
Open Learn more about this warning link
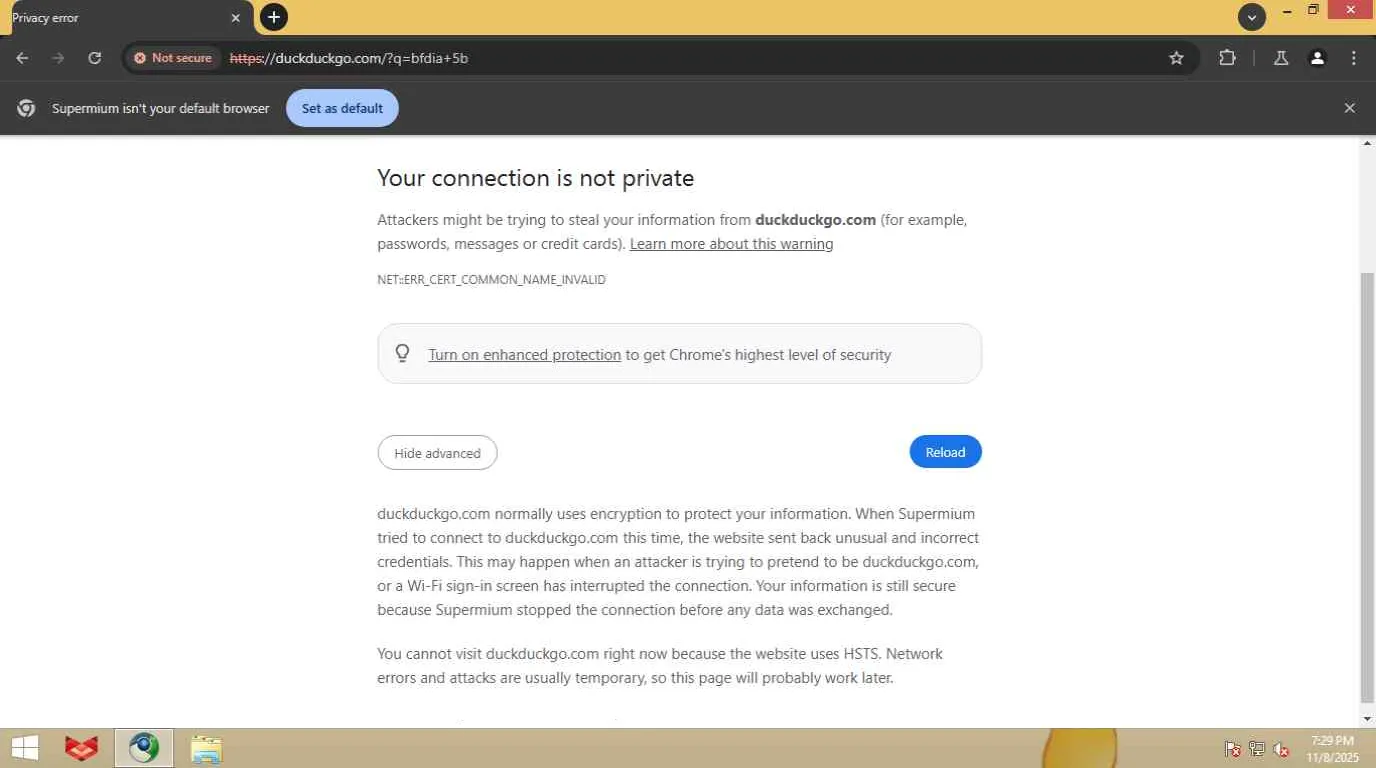(731, 244)
